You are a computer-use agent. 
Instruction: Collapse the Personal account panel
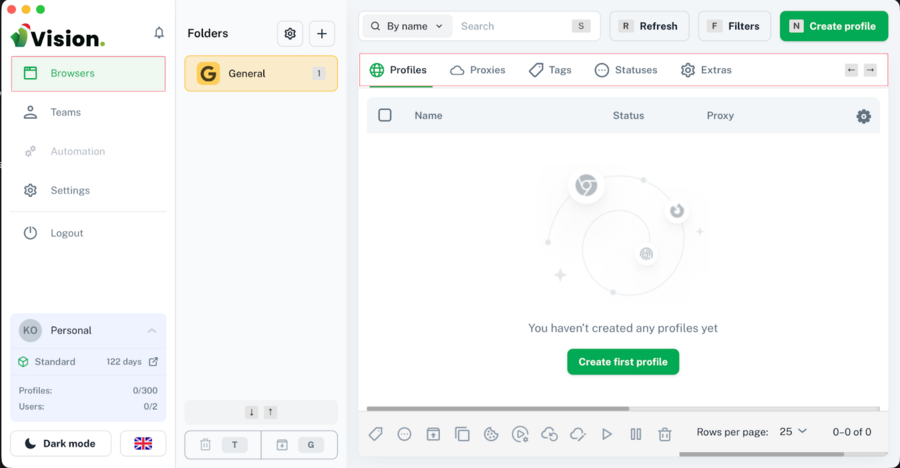[152, 330]
